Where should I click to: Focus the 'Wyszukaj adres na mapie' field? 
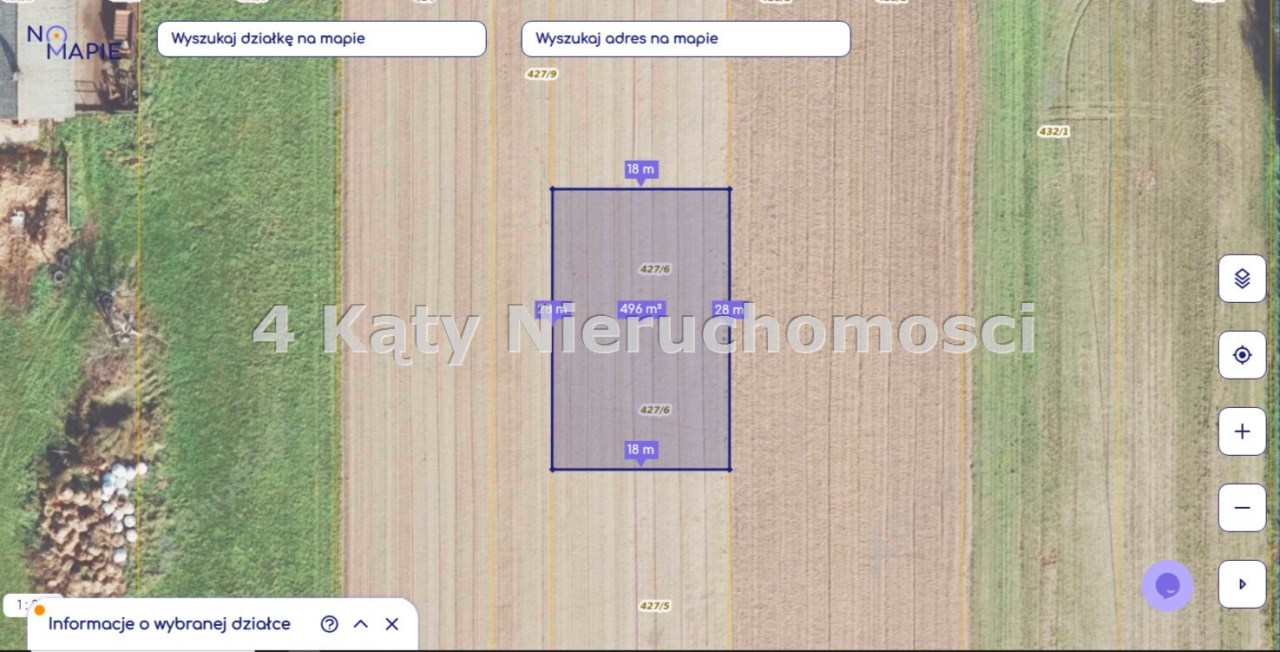pyautogui.click(x=685, y=39)
